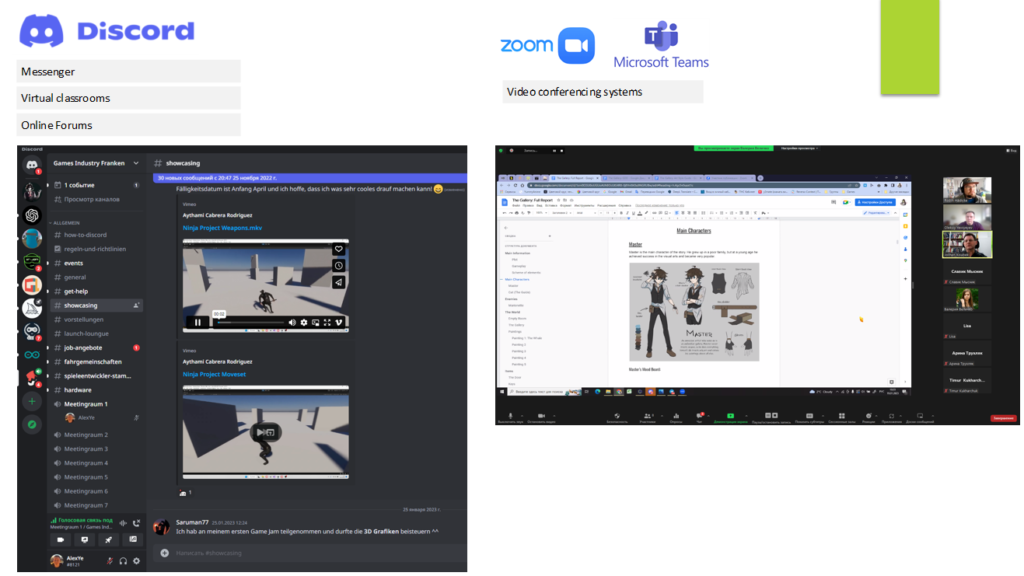The height and width of the screenshot is (576, 1024).
Task: Click the new messages banner in showcasing
Action: [x=310, y=178]
